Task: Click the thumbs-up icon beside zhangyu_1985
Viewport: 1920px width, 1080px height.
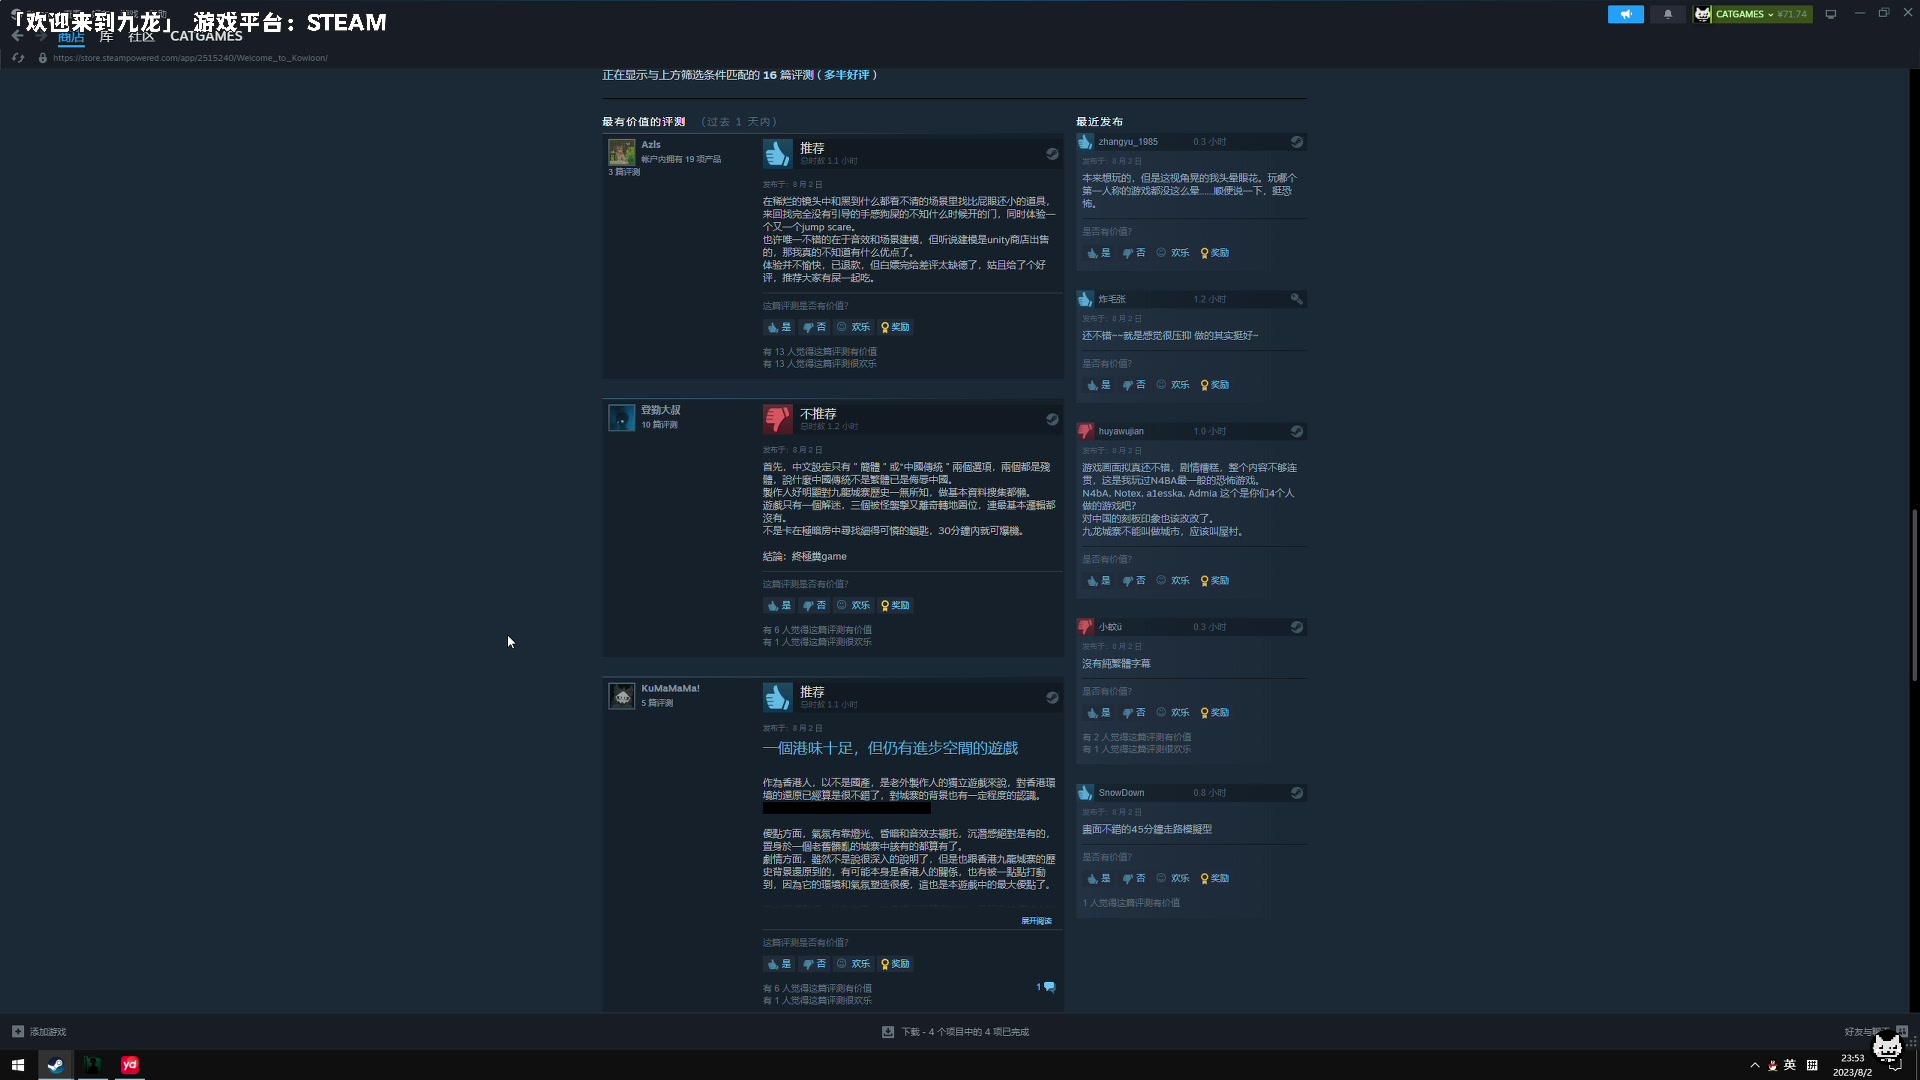Action: click(x=1086, y=142)
